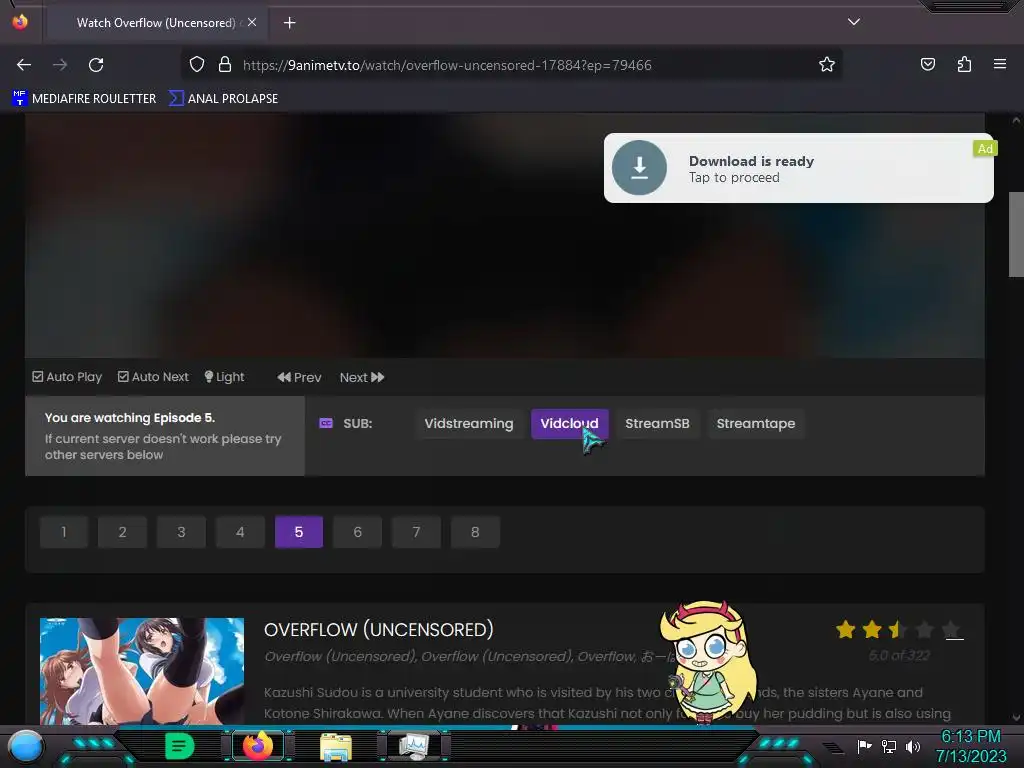Select the Streamtape server

pos(756,423)
